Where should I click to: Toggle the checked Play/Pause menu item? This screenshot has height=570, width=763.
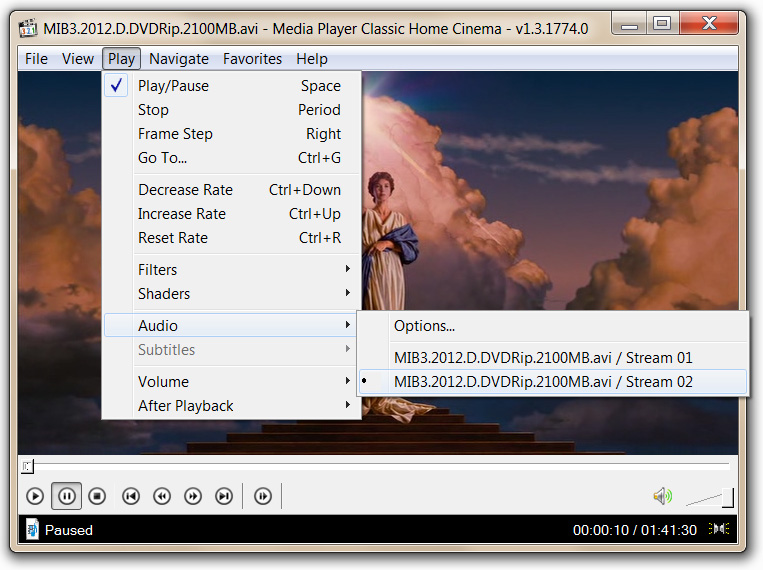[232, 86]
